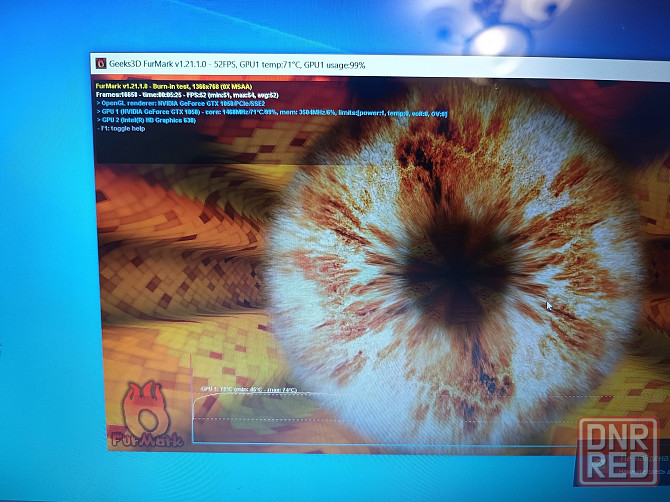Click the 'F1: toggle help' overlay line

(x=127, y=130)
